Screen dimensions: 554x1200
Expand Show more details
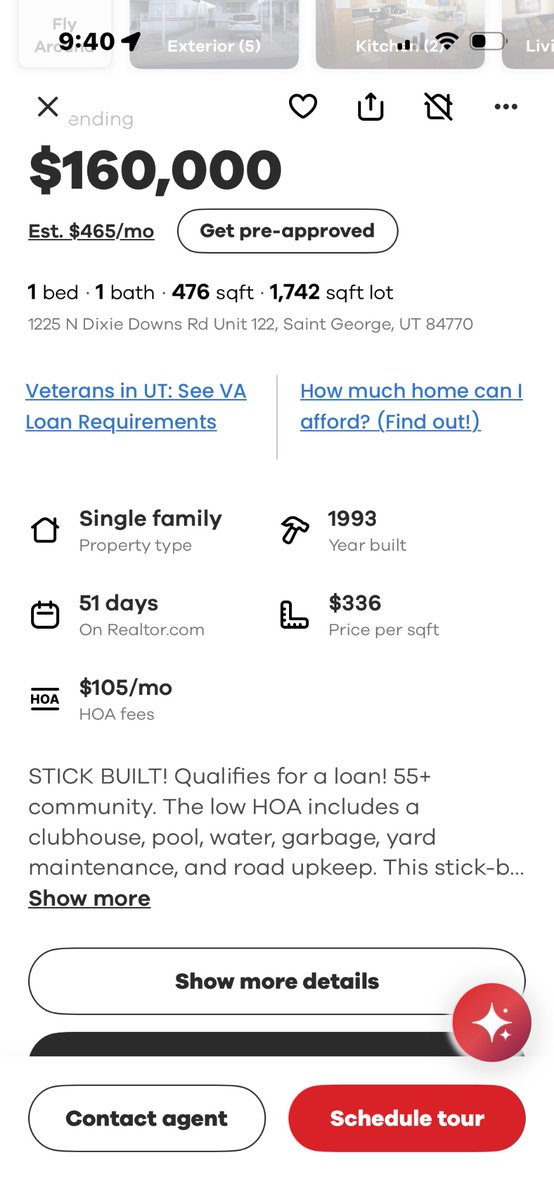coord(277,981)
